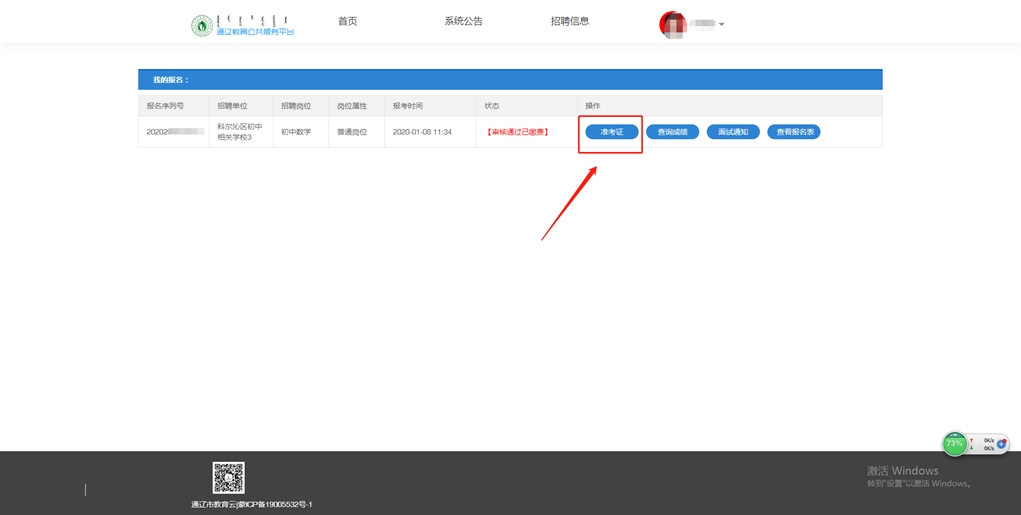Click the 科尔沁区初中相关学校3 cell
The height and width of the screenshot is (515, 1021).
click(x=240, y=132)
